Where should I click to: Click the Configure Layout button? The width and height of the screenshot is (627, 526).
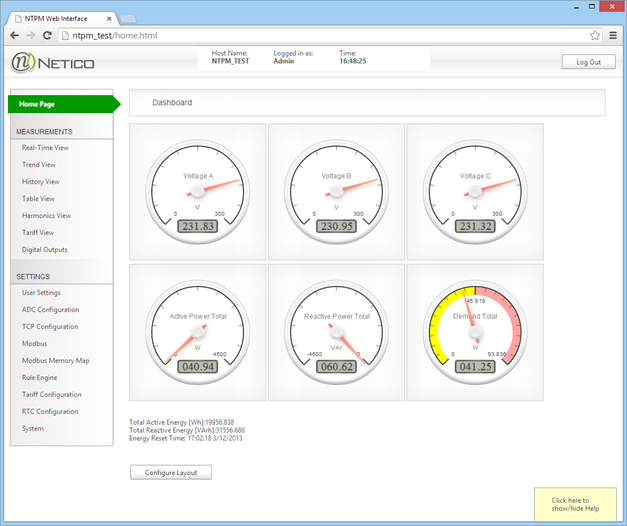tap(171, 472)
